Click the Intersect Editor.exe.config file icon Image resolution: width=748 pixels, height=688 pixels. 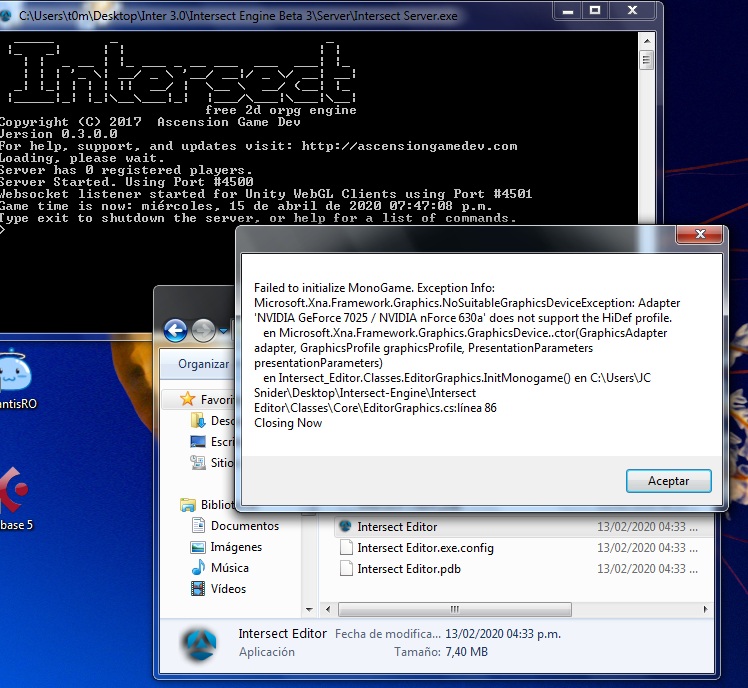pyautogui.click(x=346, y=547)
